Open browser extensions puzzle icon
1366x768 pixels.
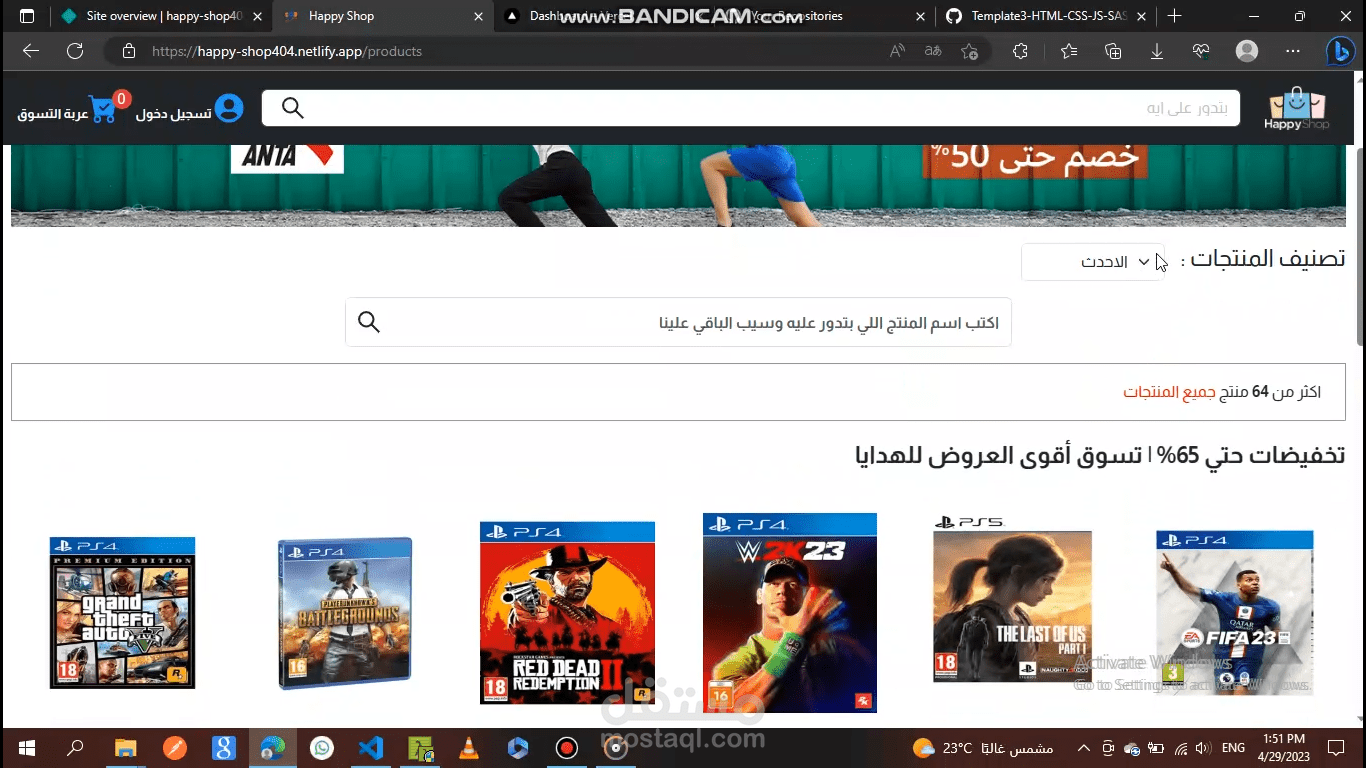(1020, 51)
